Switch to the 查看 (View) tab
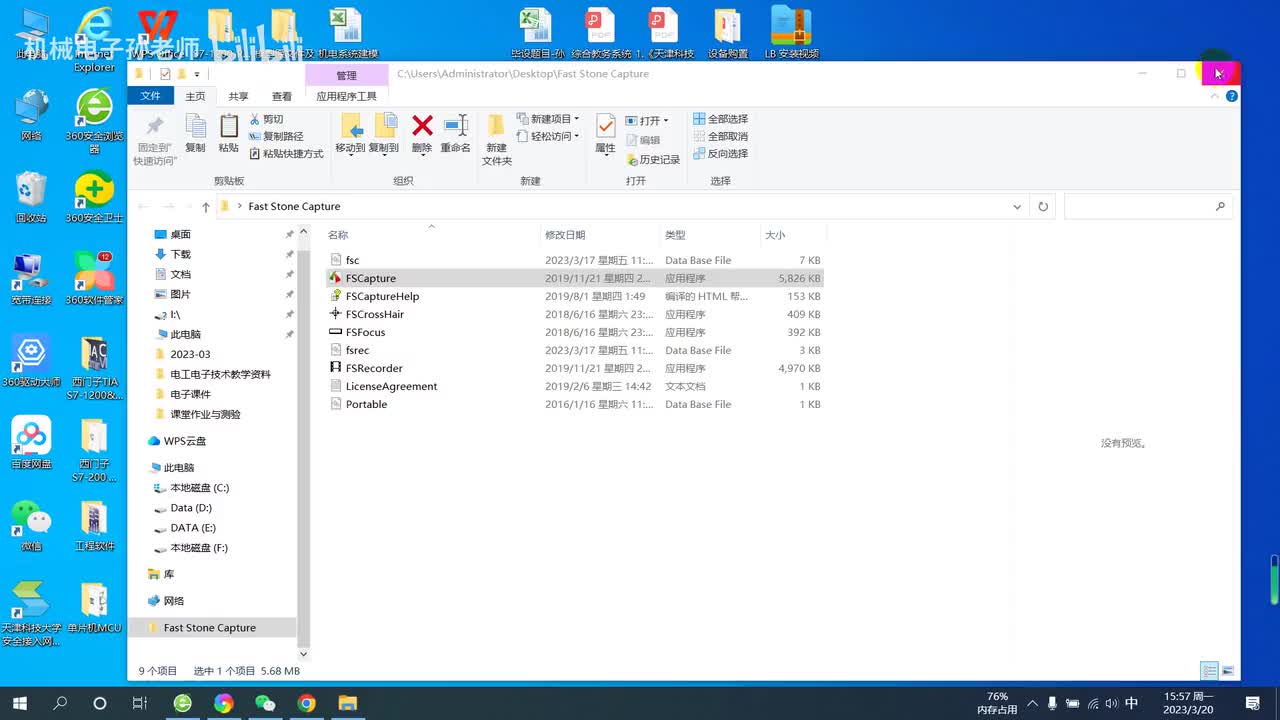 [282, 96]
